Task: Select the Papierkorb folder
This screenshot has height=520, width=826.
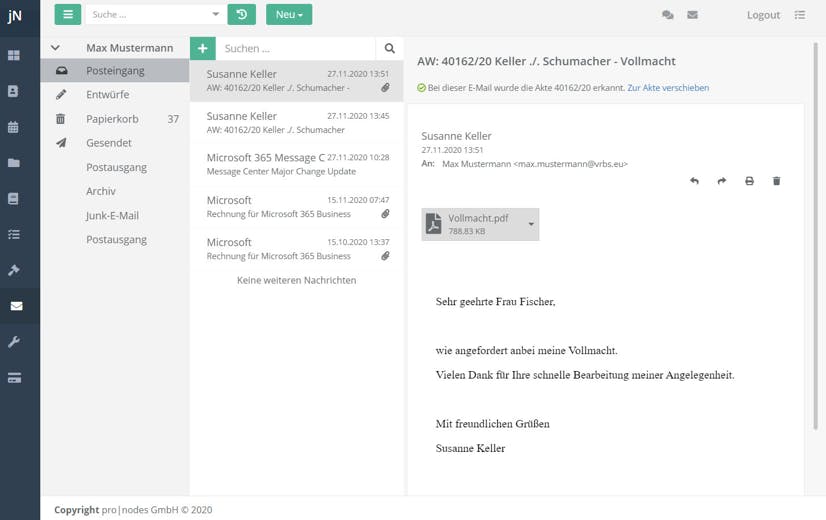Action: click(112, 119)
